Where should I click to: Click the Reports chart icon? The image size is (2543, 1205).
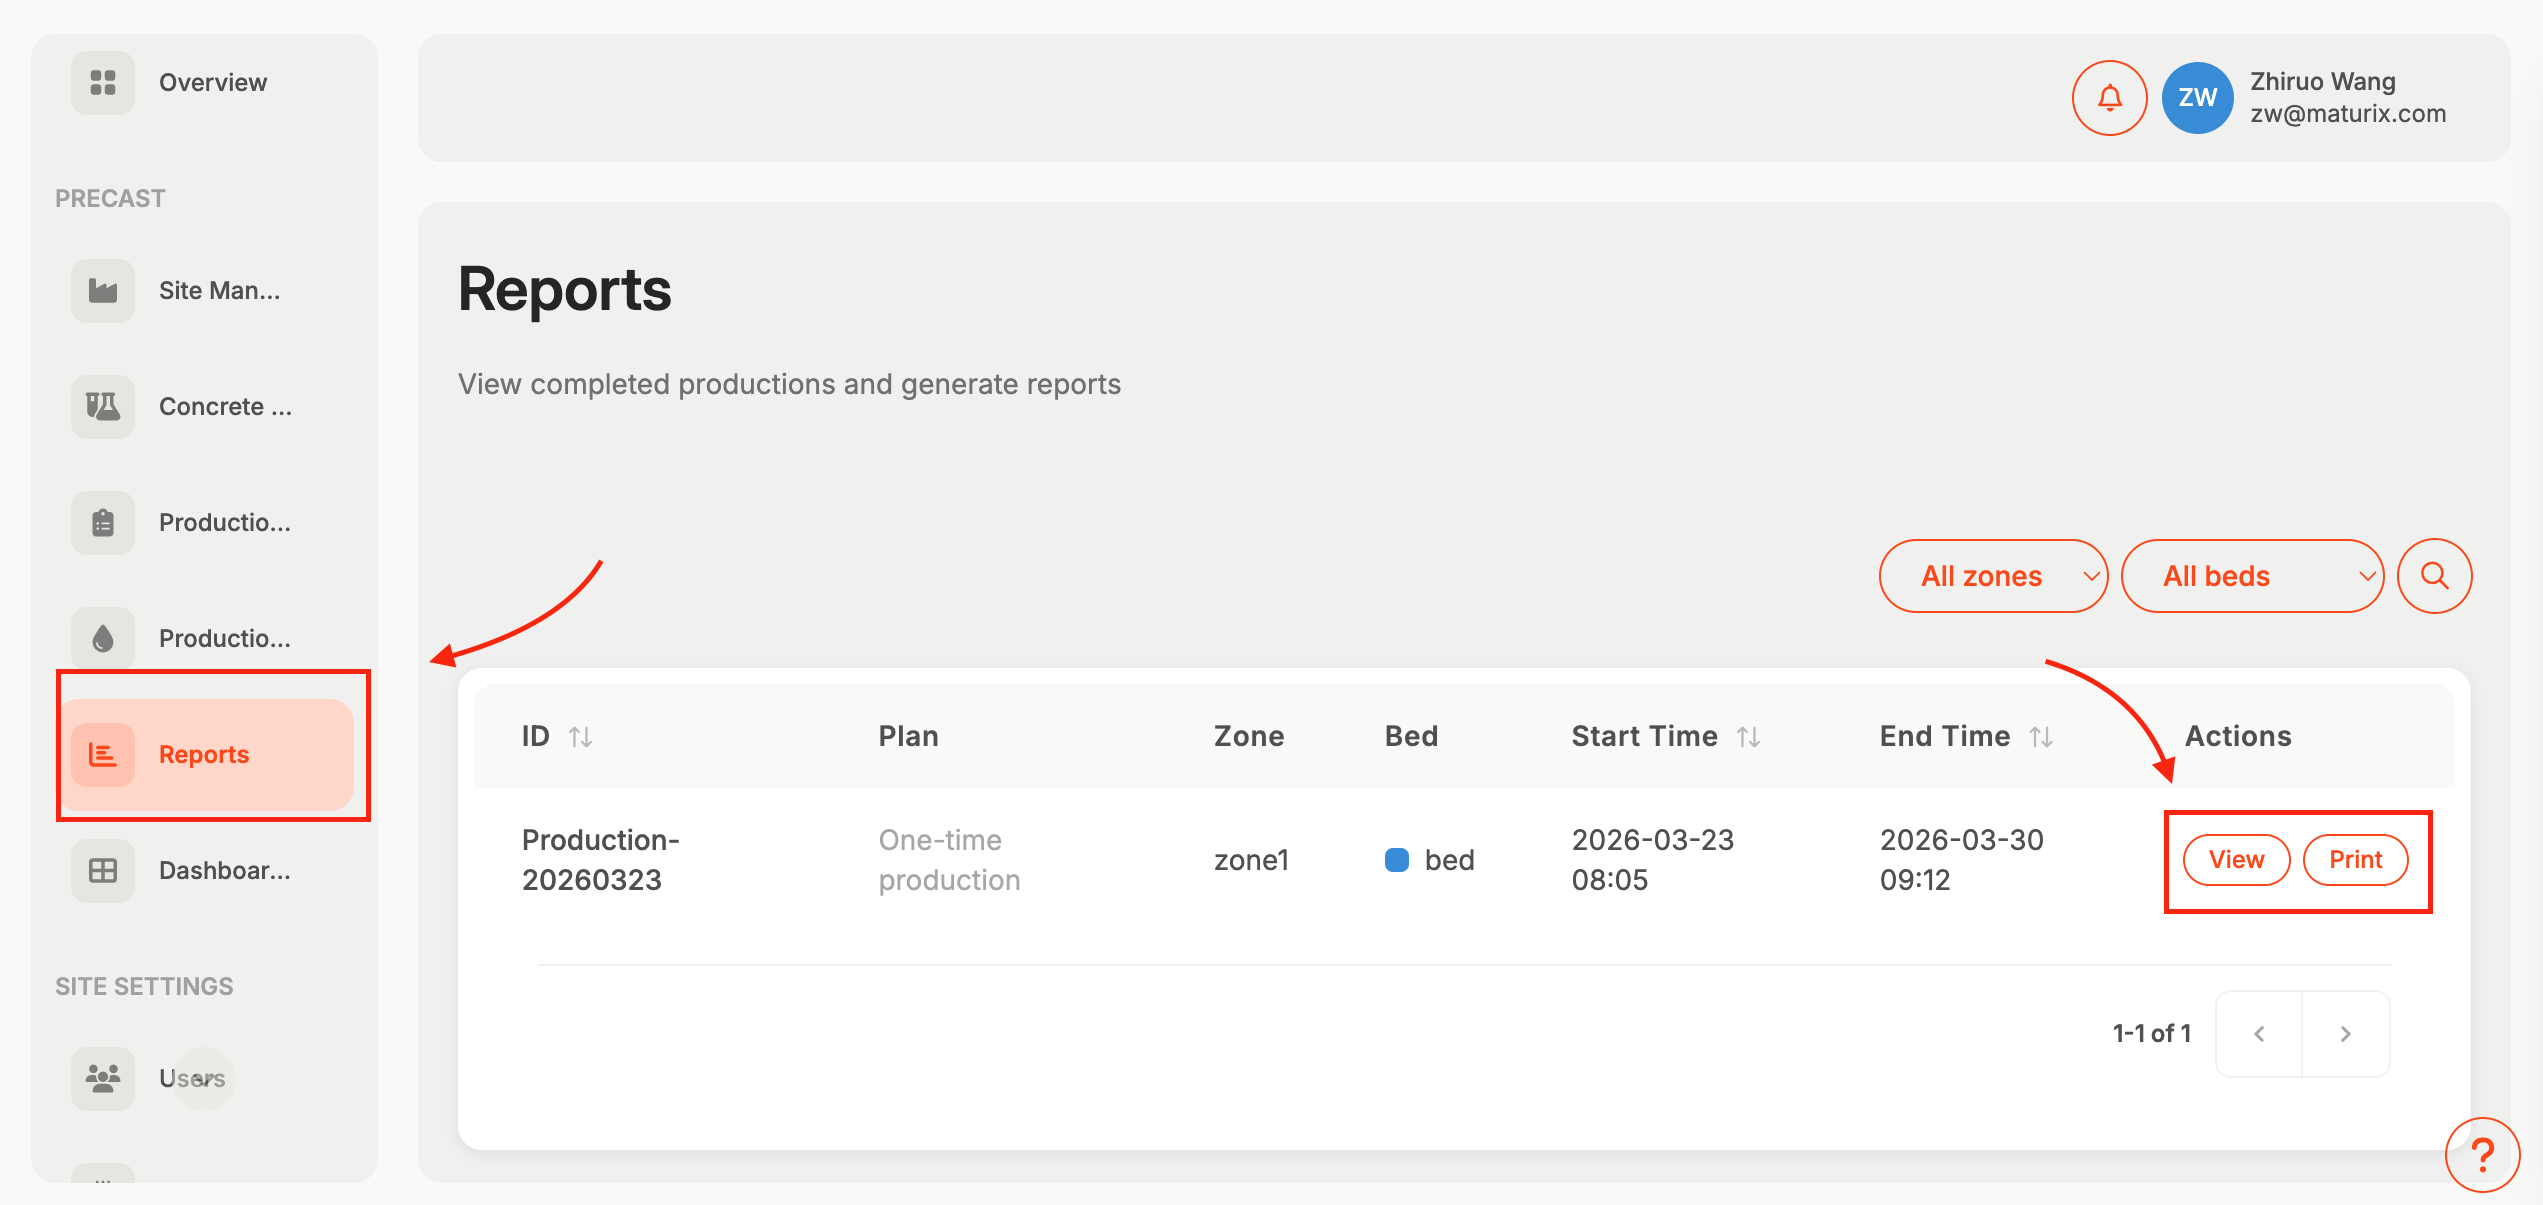pos(102,755)
